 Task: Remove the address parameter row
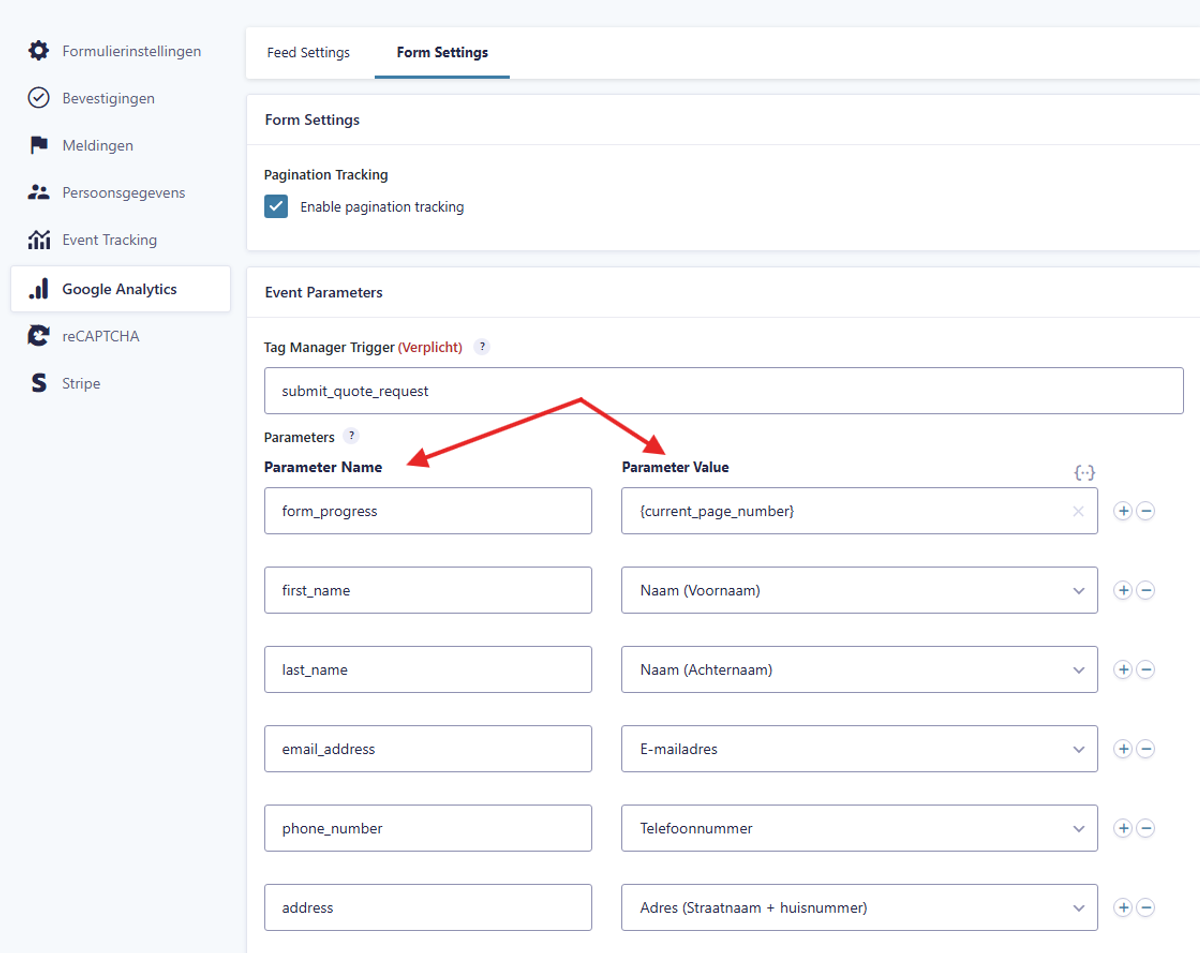1146,908
